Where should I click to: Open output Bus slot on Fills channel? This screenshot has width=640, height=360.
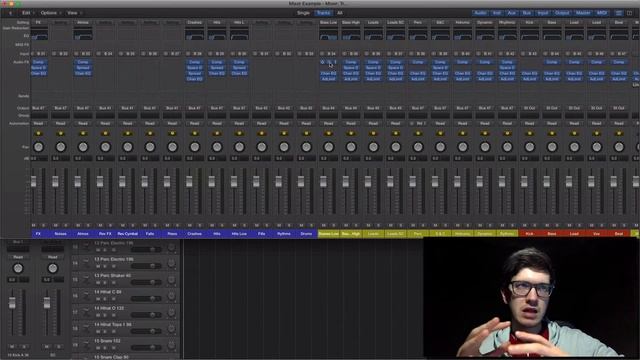[262, 108]
